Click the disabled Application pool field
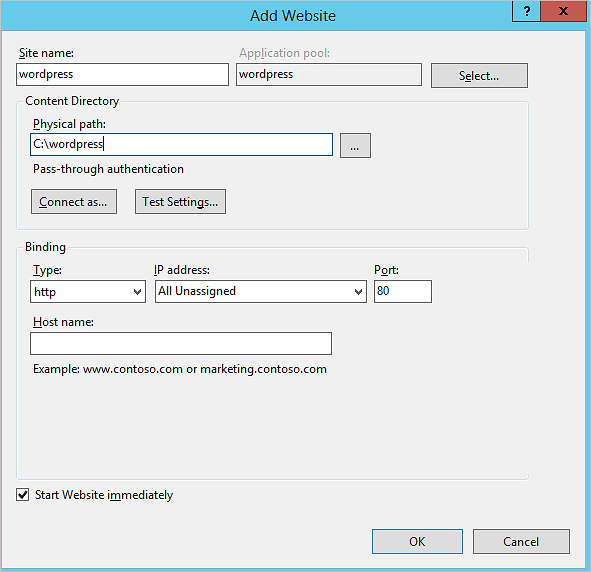The width and height of the screenshot is (591, 572). pos(329,74)
